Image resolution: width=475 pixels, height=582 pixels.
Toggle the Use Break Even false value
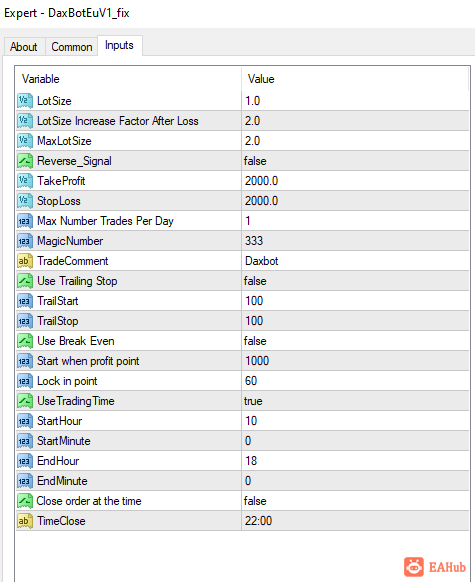point(355,341)
